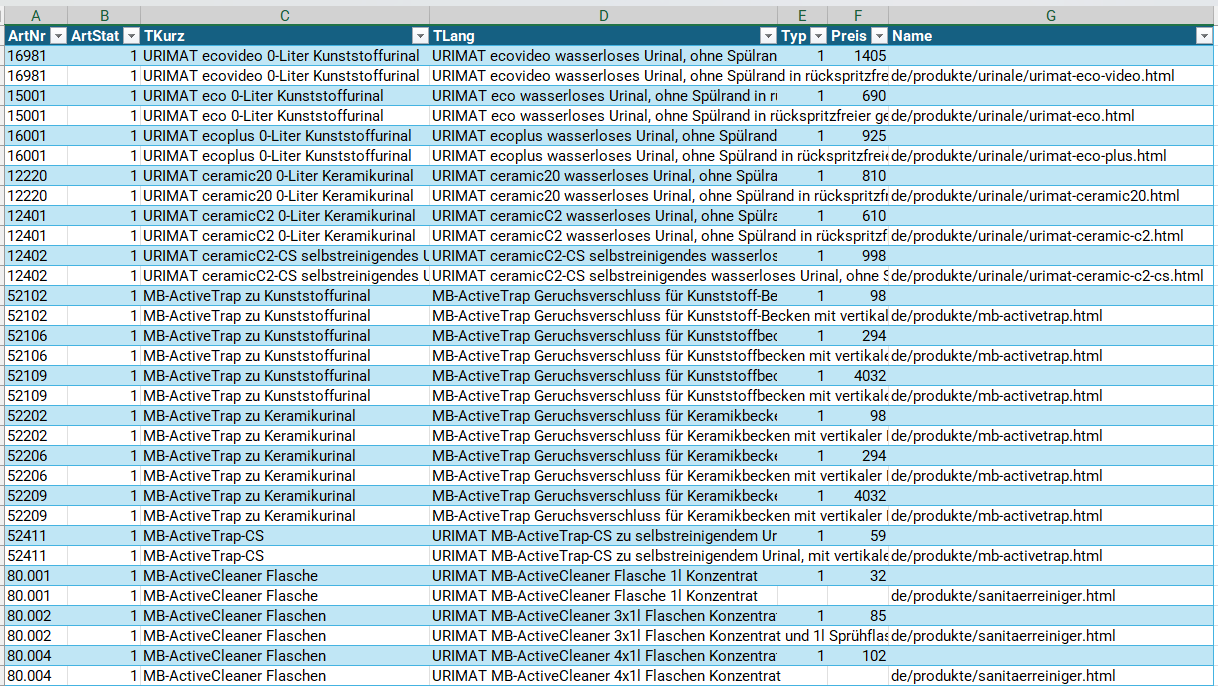The height and width of the screenshot is (686, 1218).
Task: Click the cell showing price 998
Action: 858,256
